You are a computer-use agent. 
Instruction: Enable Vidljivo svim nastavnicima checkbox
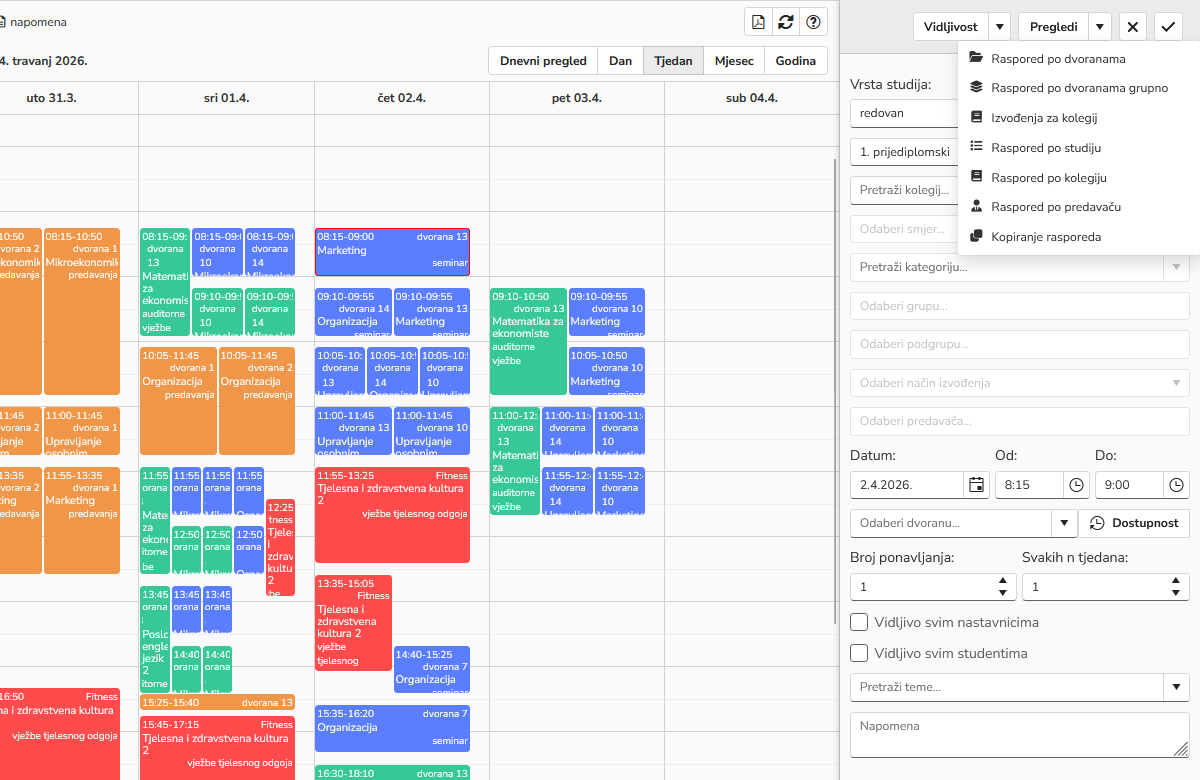tap(859, 622)
